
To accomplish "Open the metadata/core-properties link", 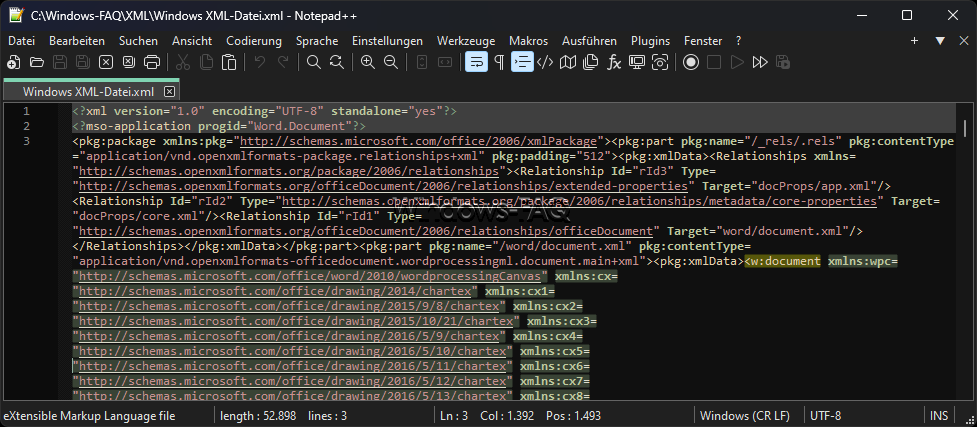I will tap(579, 201).
